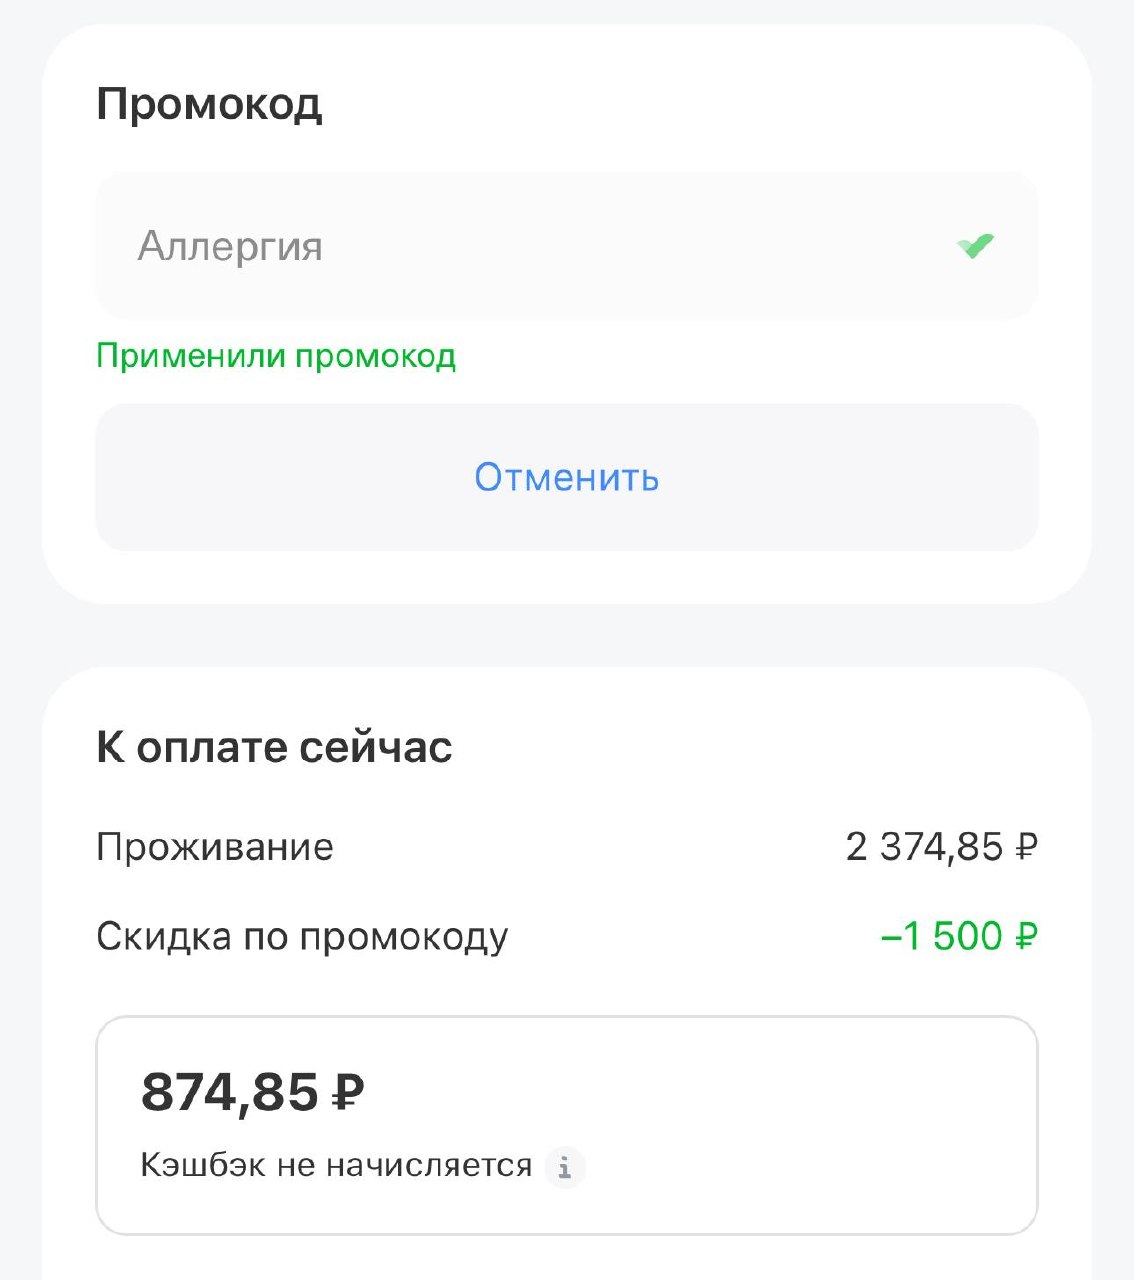Open the cashback info icon
Screen dimensions: 1134x1280
point(565,1166)
